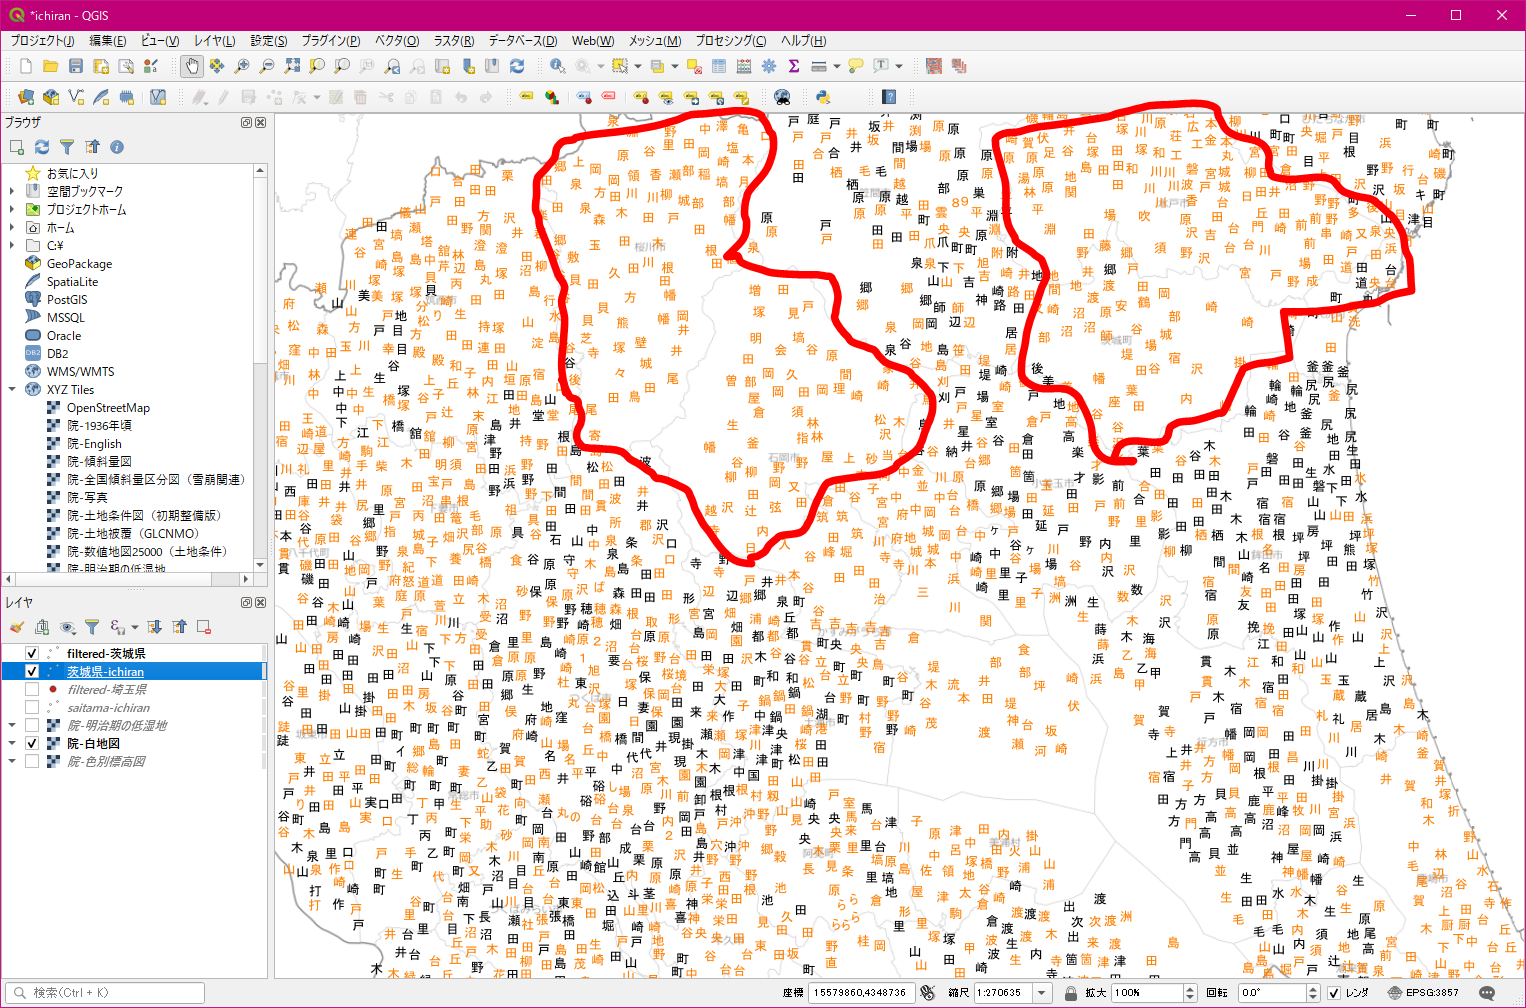The height and width of the screenshot is (1008, 1526).
Task: Enable the filtered-埼玉県 layer checkbox
Action: [x=32, y=690]
